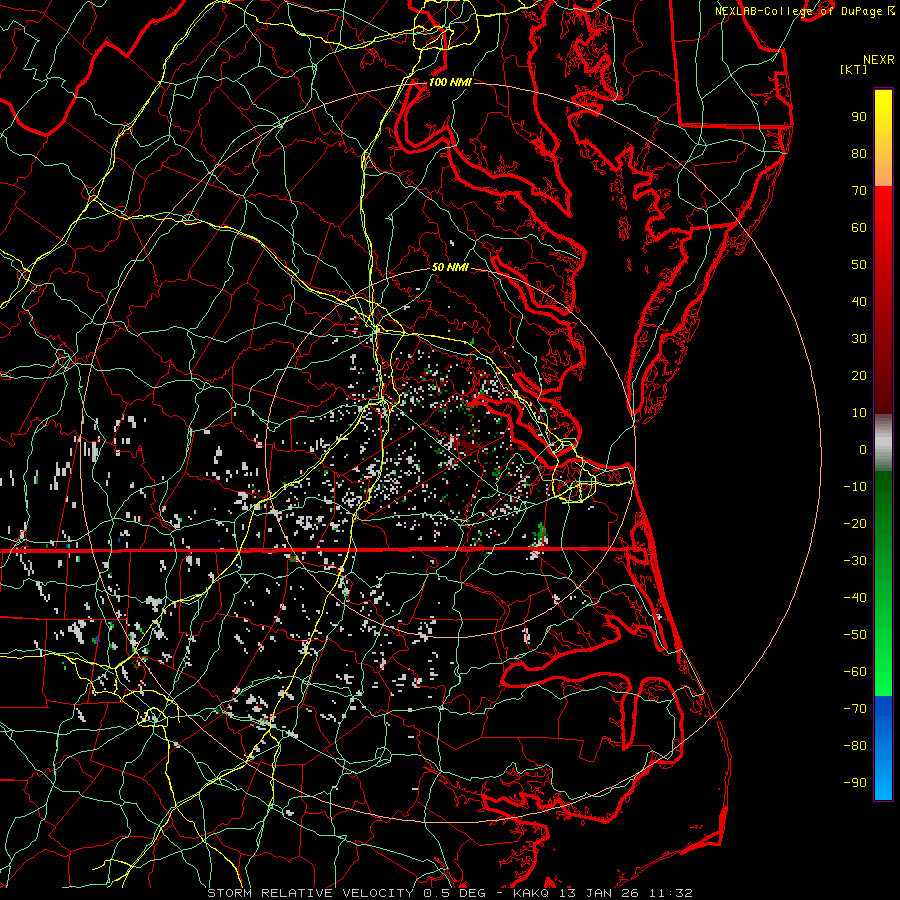Click the 60 value on velocity scale
Screen dimensions: 900x900
[x=859, y=228]
